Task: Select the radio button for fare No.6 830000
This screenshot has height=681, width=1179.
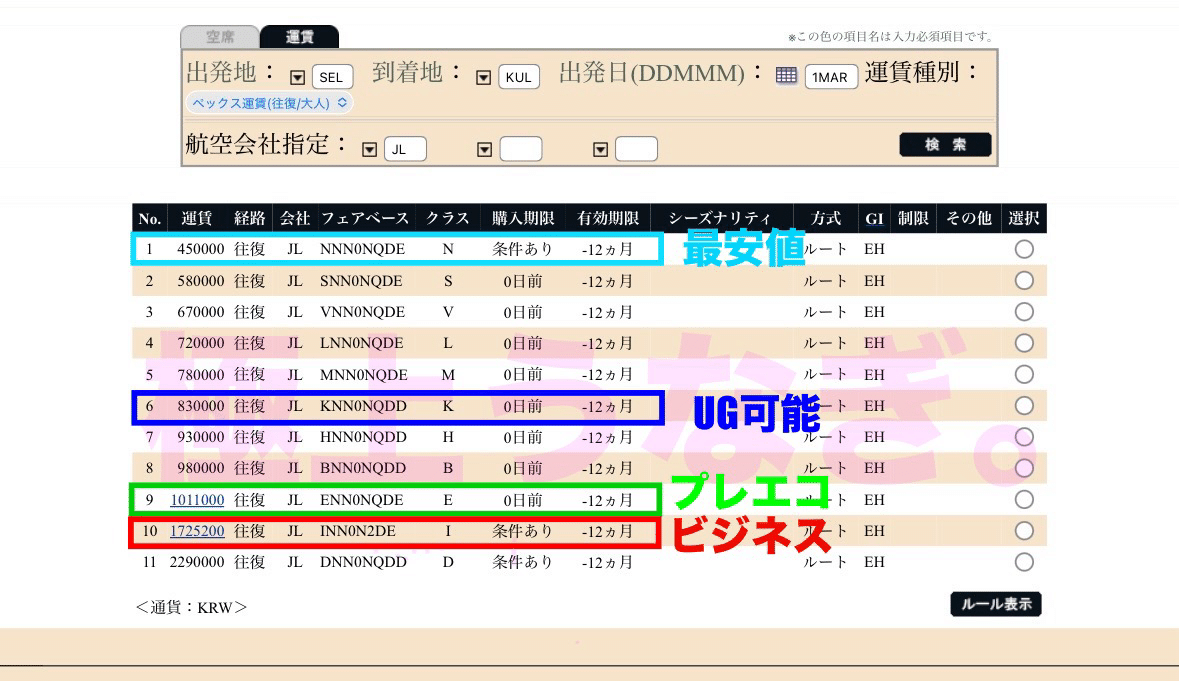Action: (x=1023, y=405)
